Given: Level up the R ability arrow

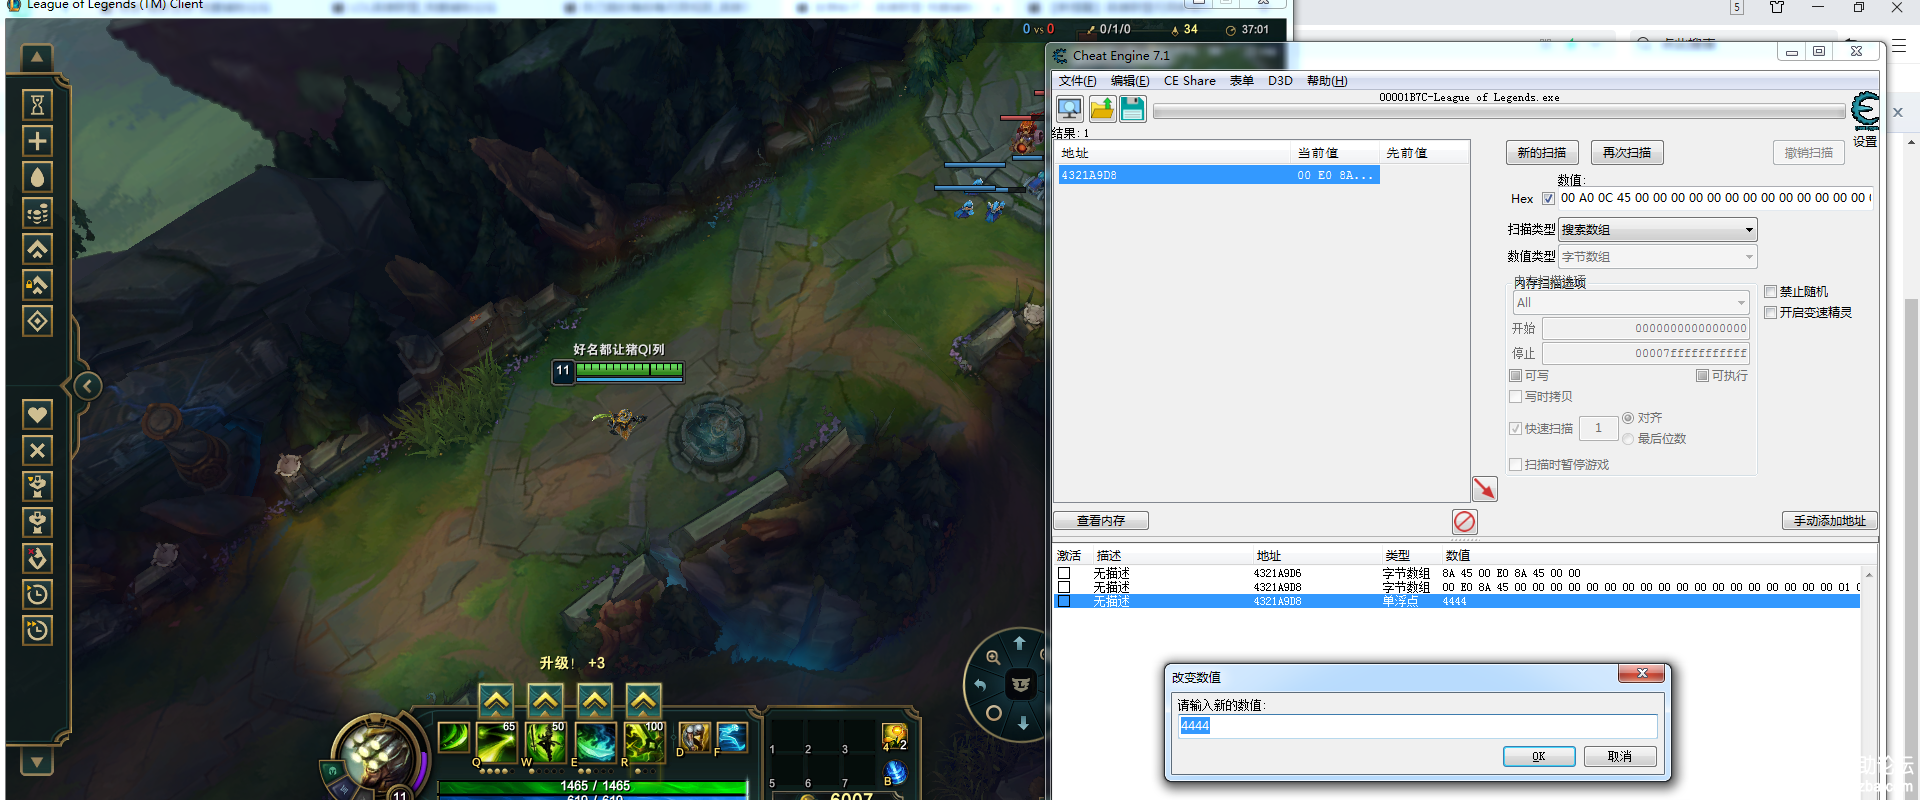Looking at the screenshot, I should (x=643, y=701).
